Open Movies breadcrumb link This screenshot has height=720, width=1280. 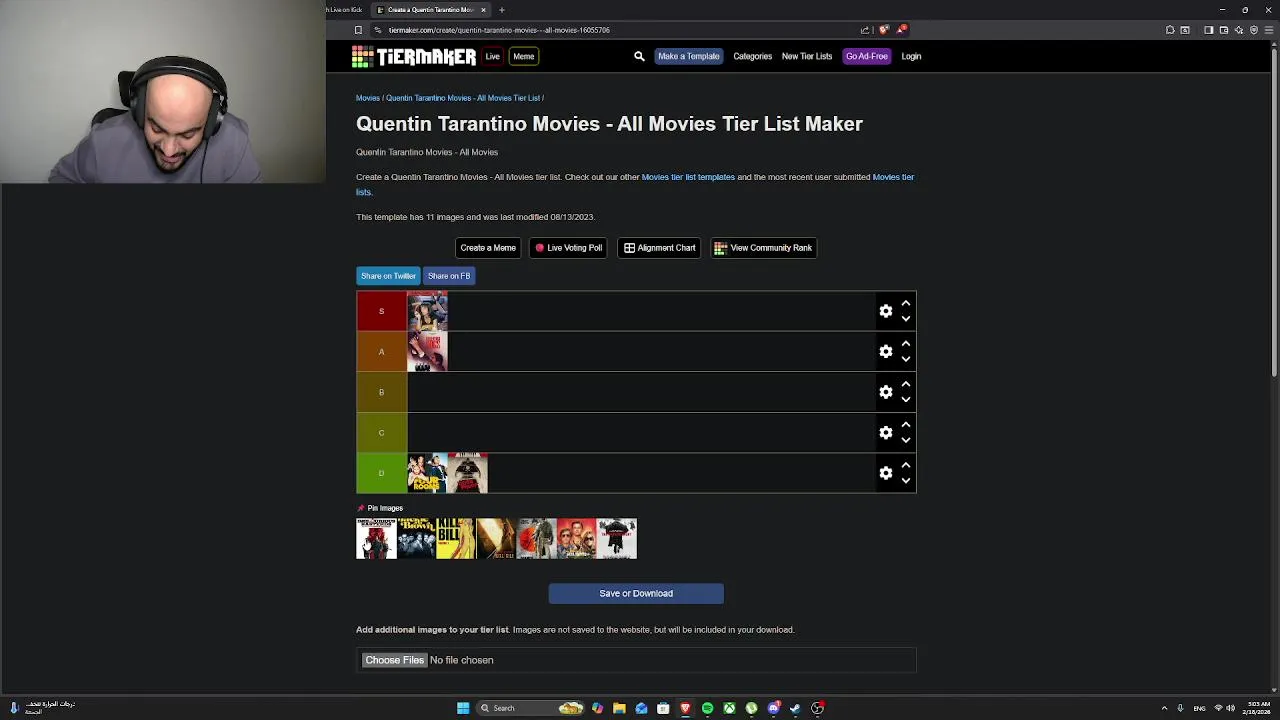[x=367, y=98]
